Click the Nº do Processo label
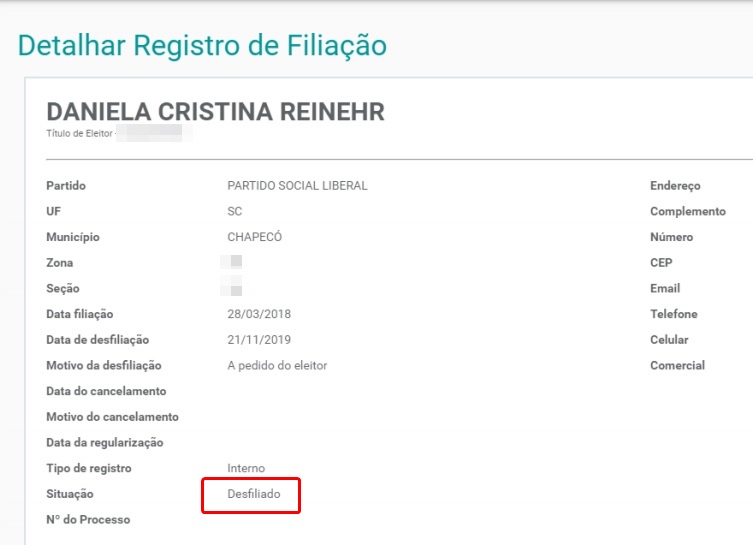 coord(88,520)
